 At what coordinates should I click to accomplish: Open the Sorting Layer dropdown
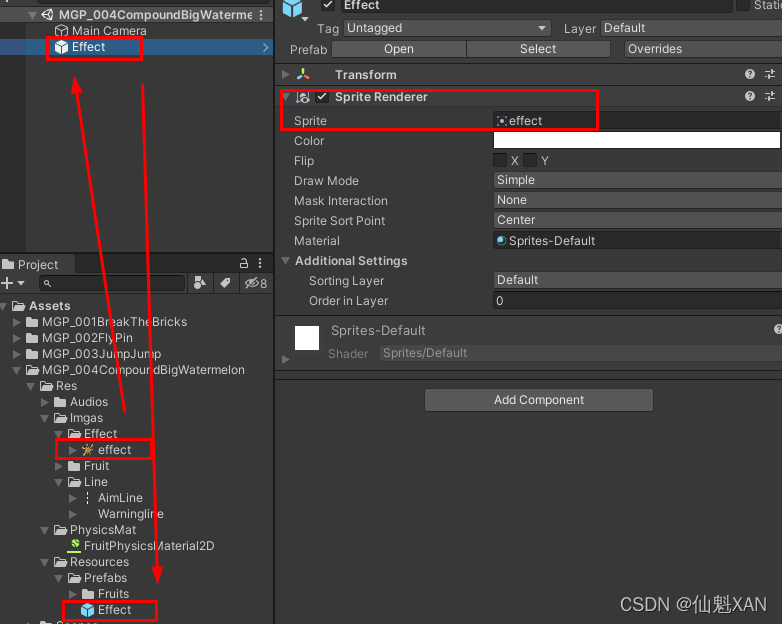click(637, 280)
